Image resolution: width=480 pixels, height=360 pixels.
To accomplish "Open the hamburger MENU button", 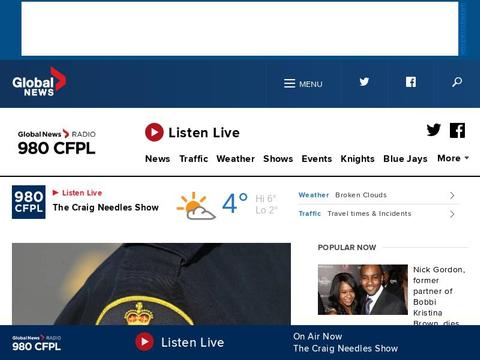I will [303, 84].
